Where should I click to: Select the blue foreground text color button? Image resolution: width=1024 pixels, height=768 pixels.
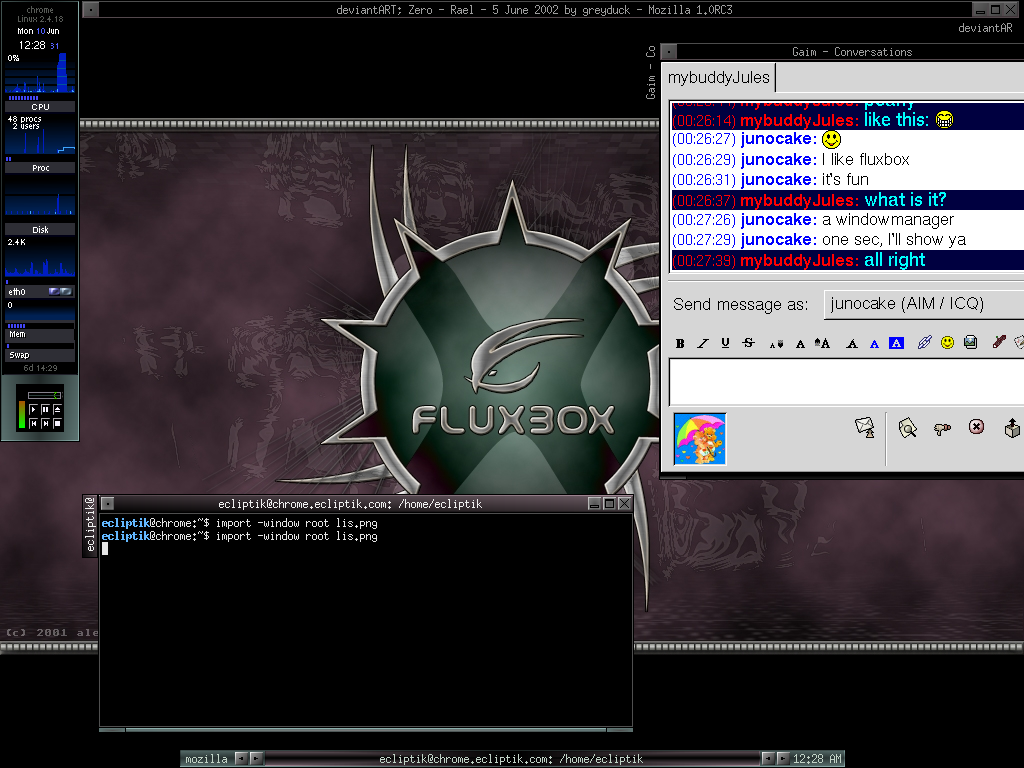(x=874, y=343)
